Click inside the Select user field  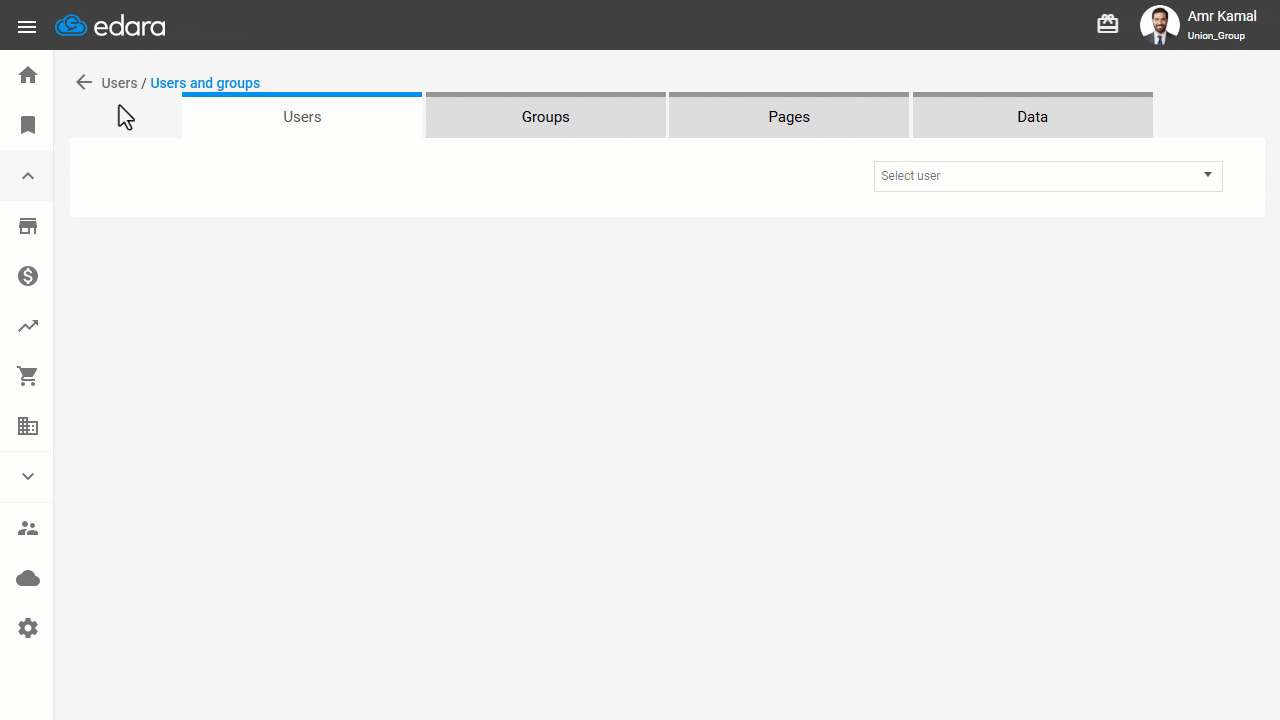coord(1048,176)
